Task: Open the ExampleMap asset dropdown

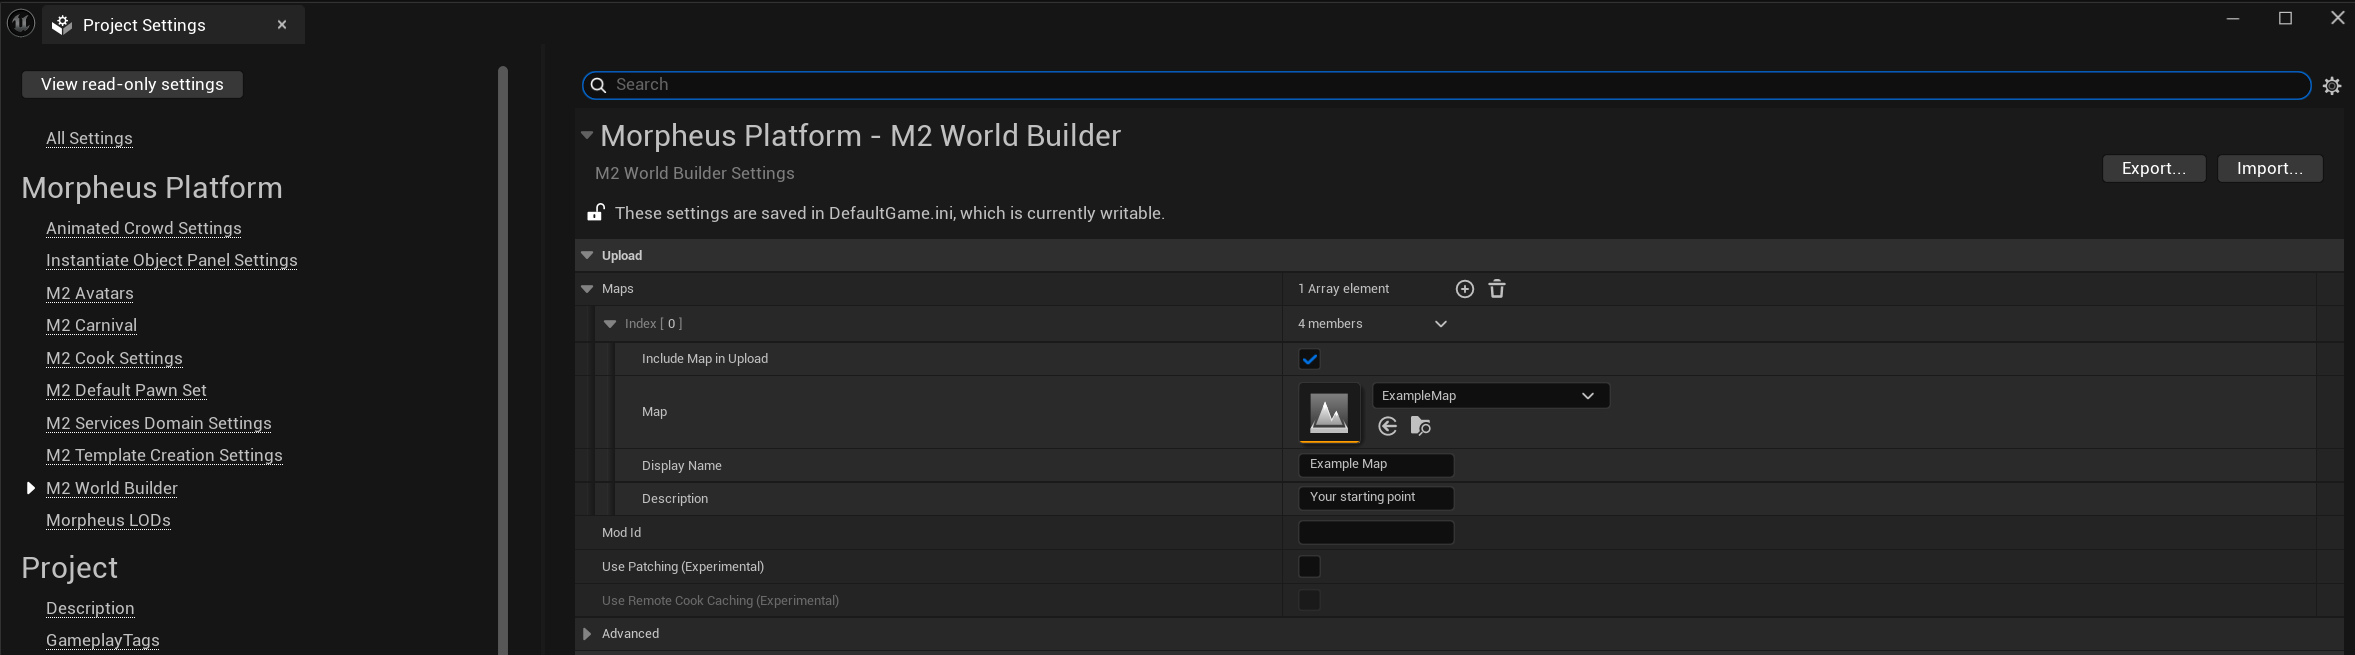Action: point(1490,396)
